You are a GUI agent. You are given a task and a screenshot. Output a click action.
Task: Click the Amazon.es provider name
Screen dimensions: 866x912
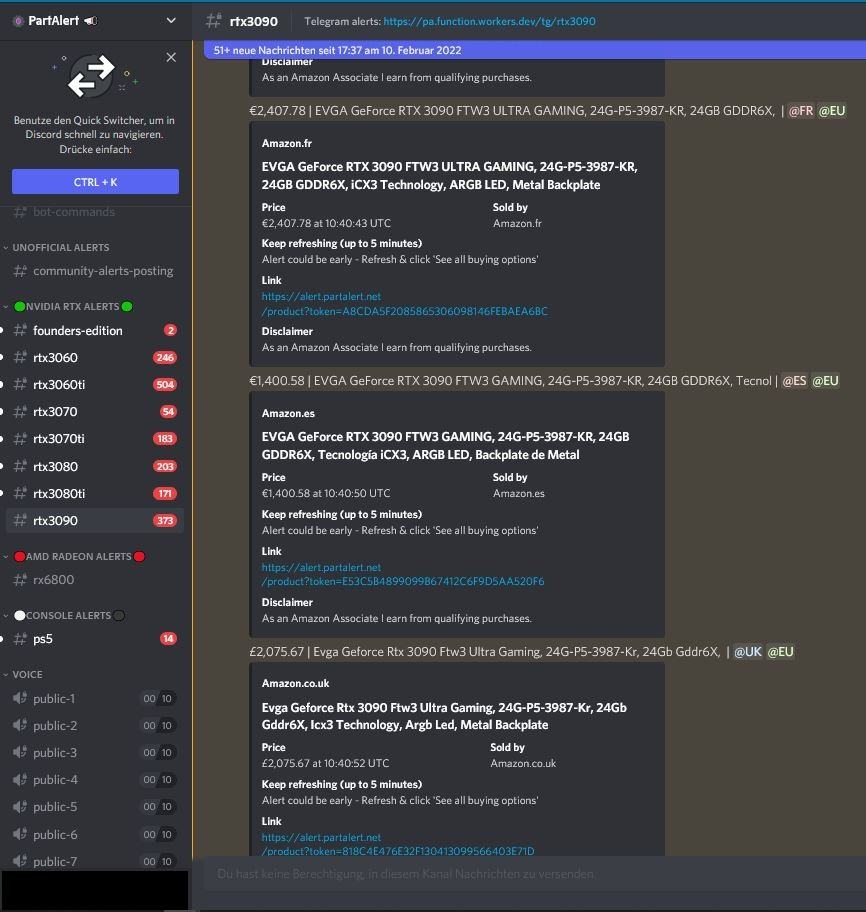coord(288,413)
